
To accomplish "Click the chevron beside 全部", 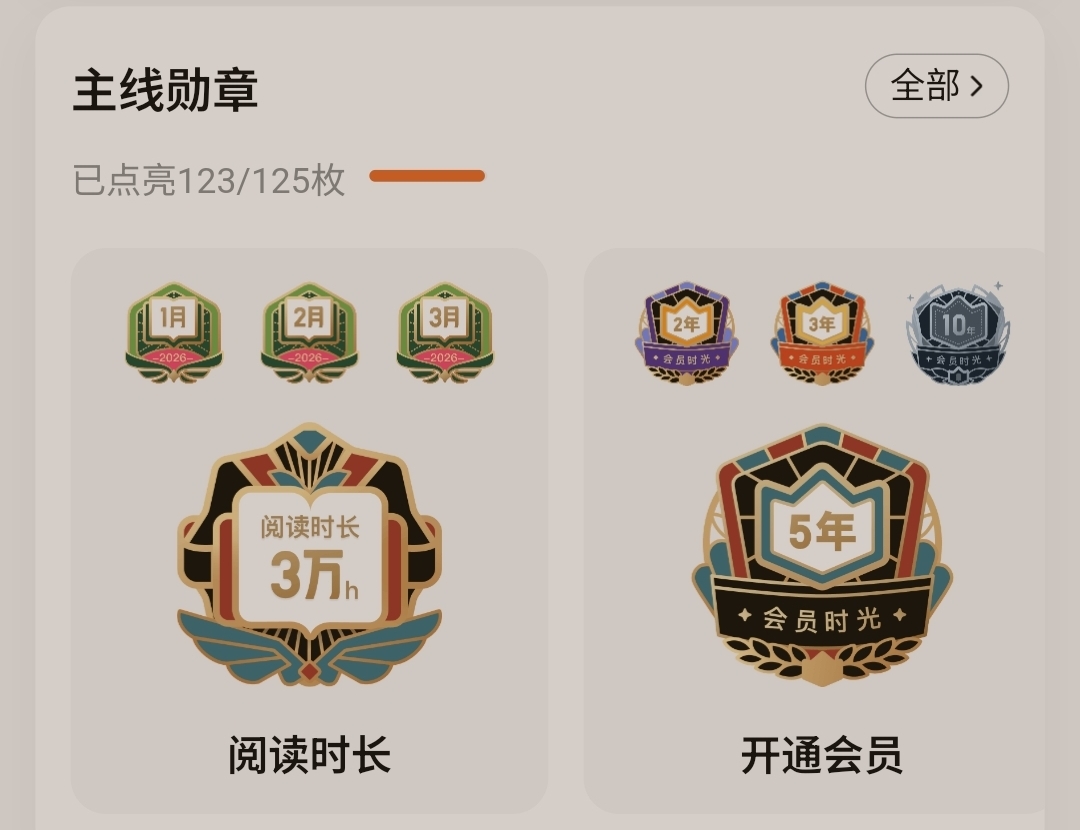I will coord(977,86).
